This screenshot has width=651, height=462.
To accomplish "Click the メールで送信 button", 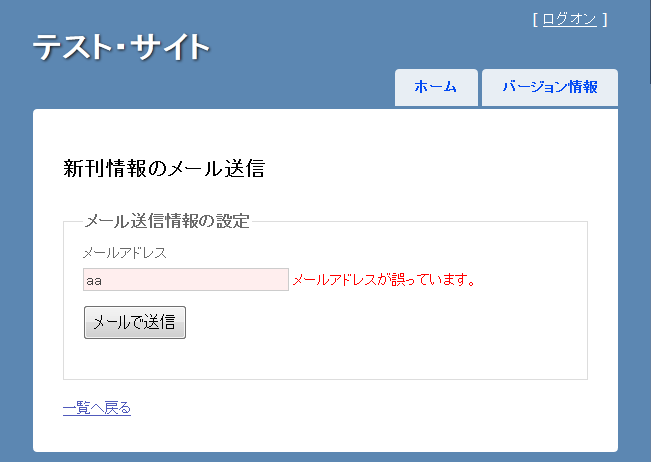I will 135,323.
